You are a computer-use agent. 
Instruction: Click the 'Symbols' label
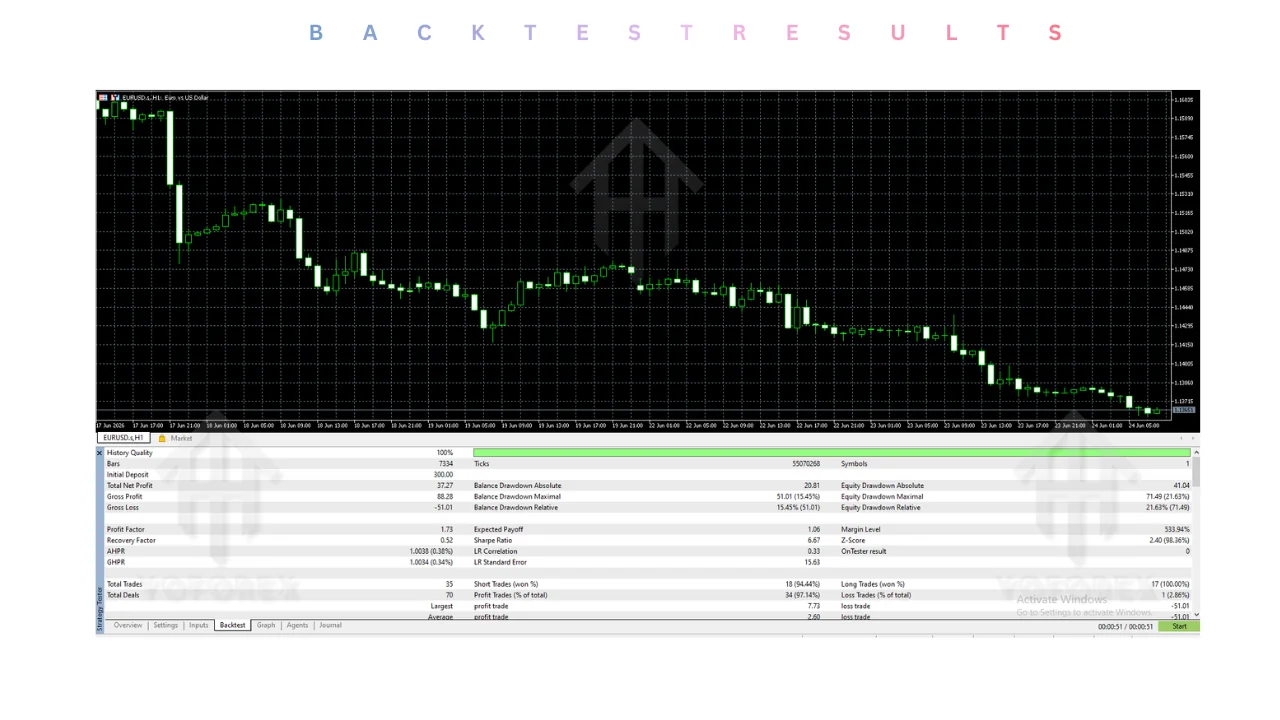click(854, 464)
